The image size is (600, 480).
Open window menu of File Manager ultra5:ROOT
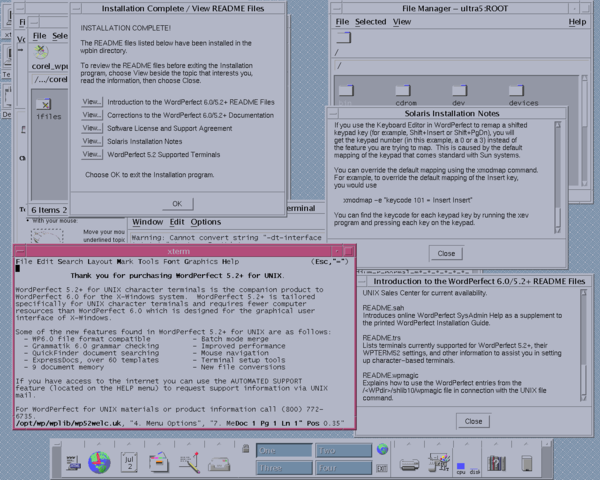click(336, 8)
